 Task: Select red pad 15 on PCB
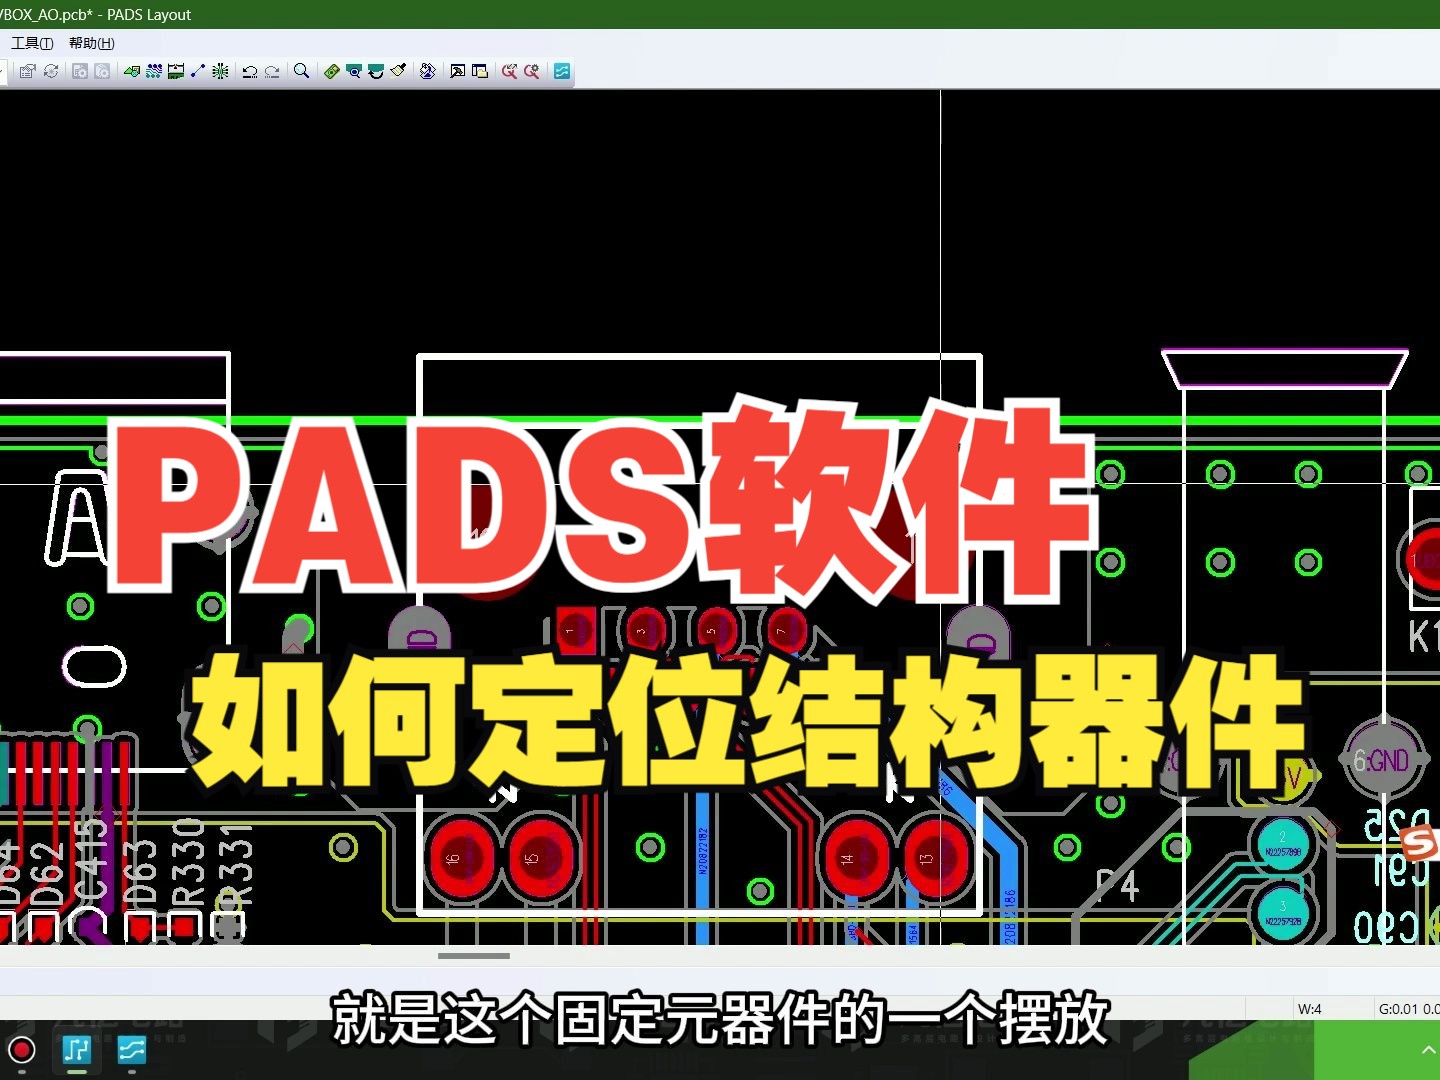point(542,858)
